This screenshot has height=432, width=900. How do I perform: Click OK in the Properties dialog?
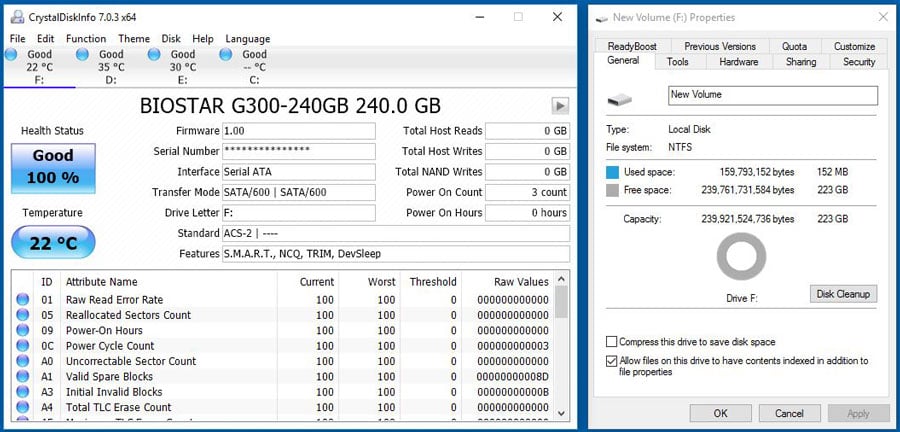720,413
